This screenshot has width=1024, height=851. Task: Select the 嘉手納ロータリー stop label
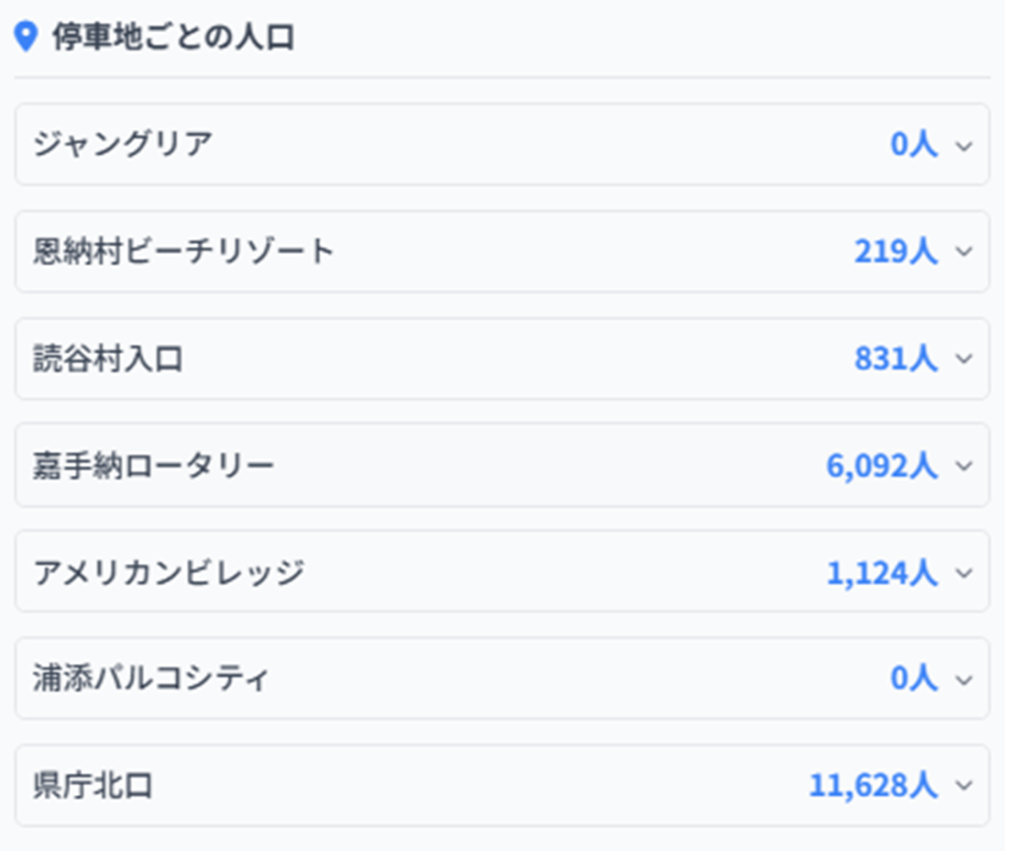pos(153,466)
